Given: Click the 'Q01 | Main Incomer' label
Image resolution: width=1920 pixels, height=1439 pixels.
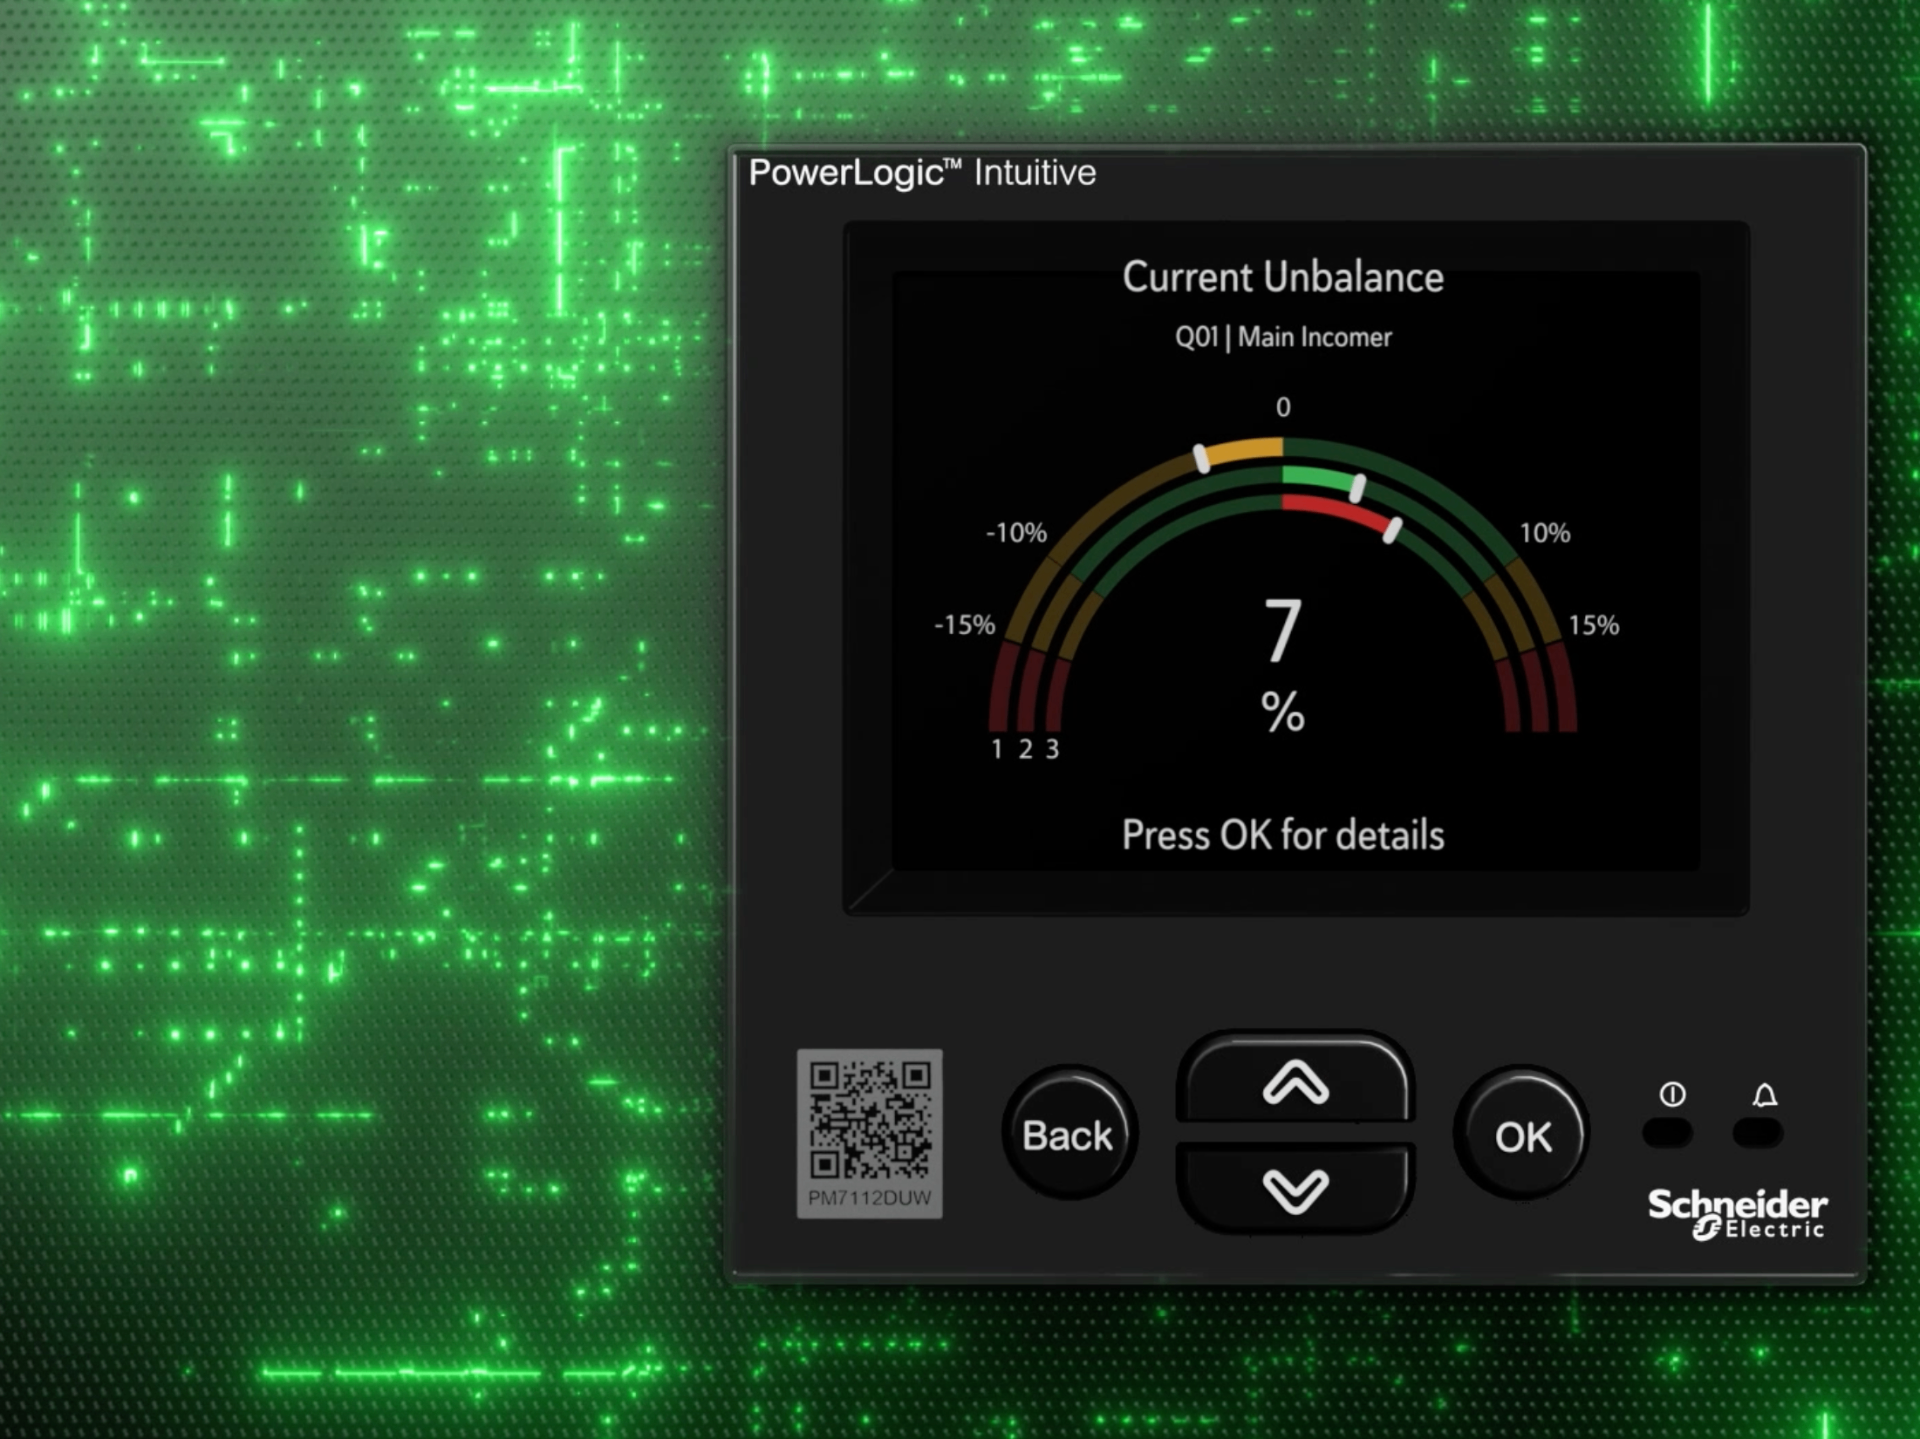Looking at the screenshot, I should (x=1283, y=337).
